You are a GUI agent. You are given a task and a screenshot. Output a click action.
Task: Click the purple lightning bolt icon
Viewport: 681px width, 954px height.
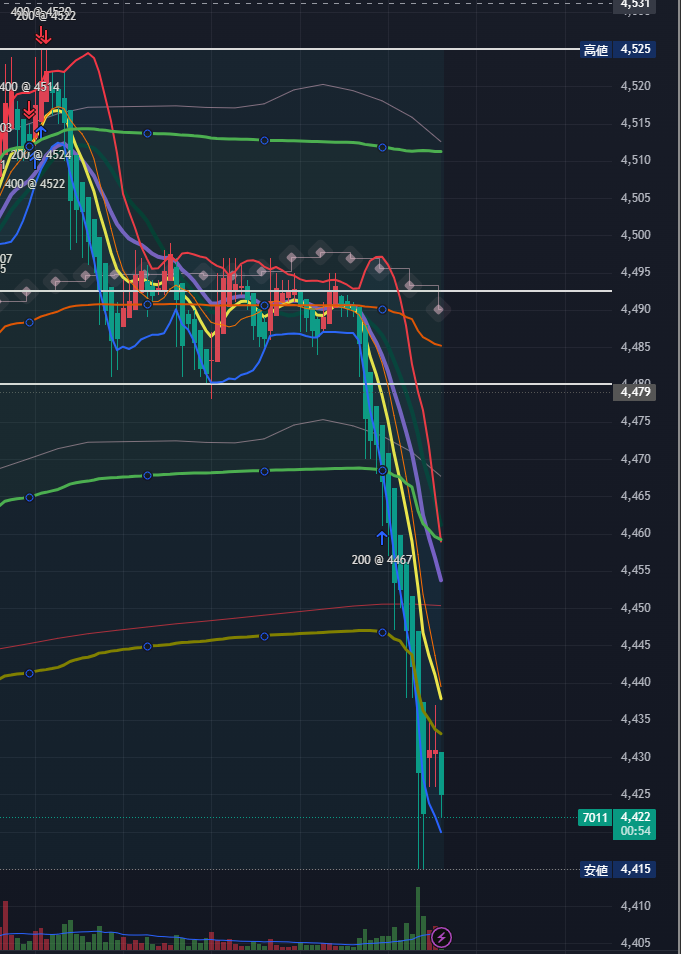pos(442,937)
